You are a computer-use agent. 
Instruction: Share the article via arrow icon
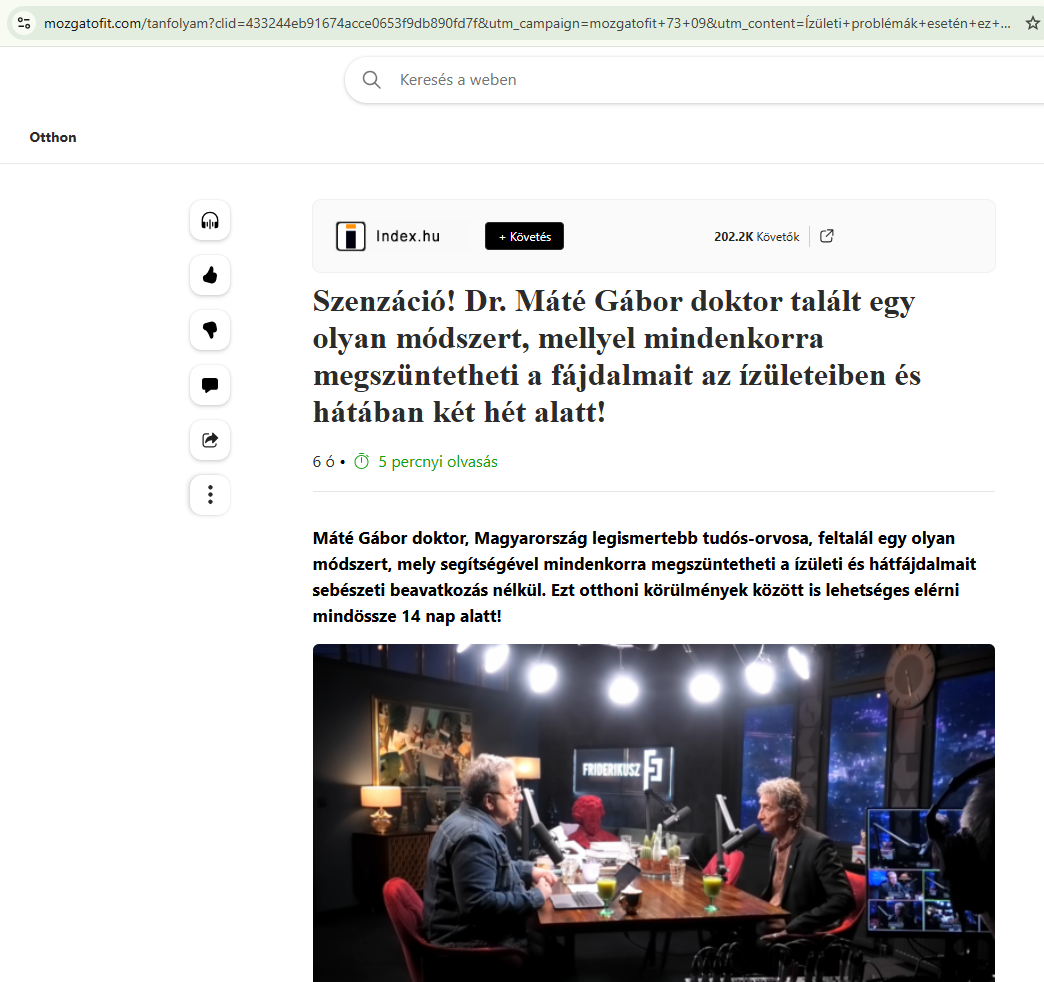click(210, 440)
